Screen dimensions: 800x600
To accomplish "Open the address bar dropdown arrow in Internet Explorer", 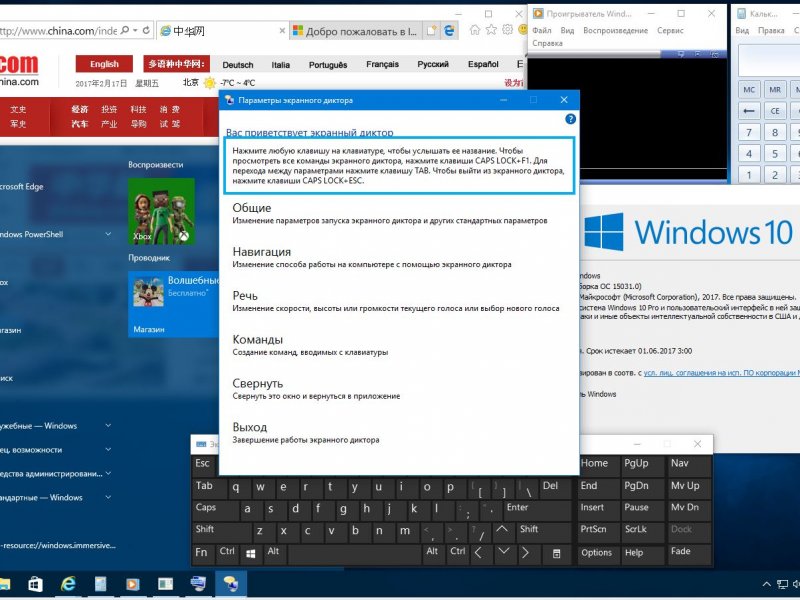I will (x=135, y=31).
